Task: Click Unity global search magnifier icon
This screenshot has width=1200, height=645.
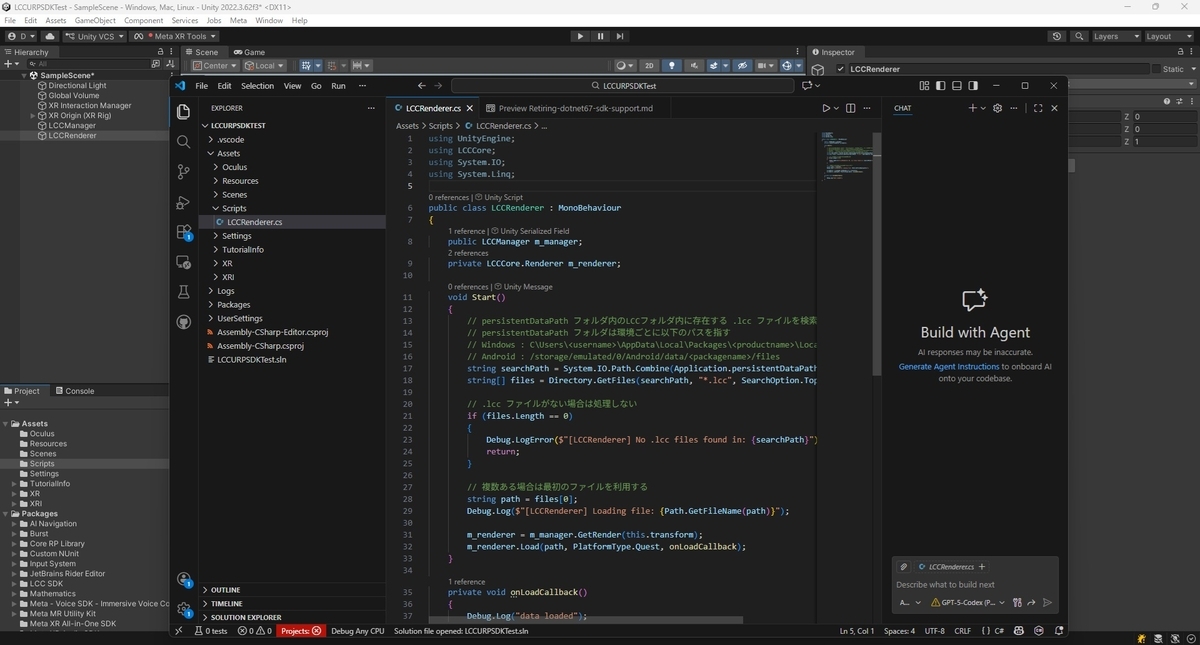Action: pyautogui.click(x=1079, y=36)
